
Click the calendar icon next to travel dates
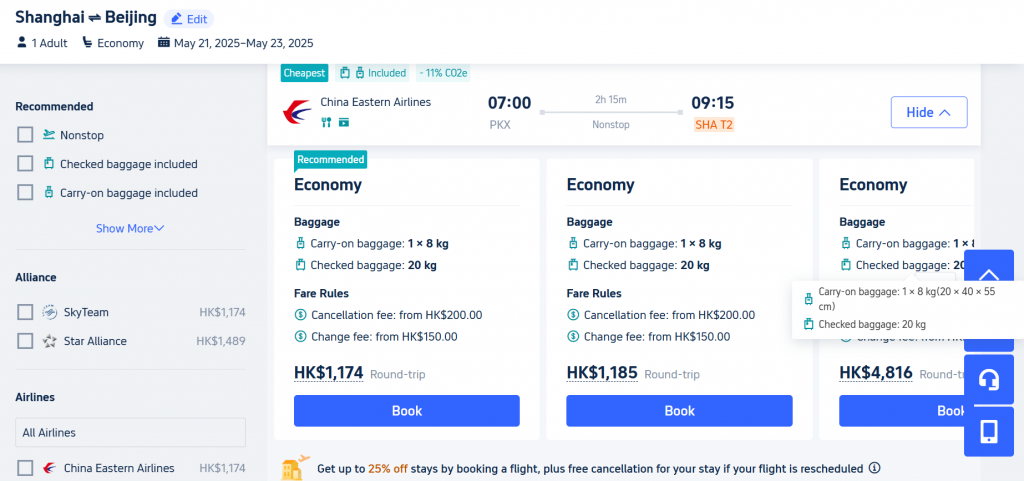163,43
